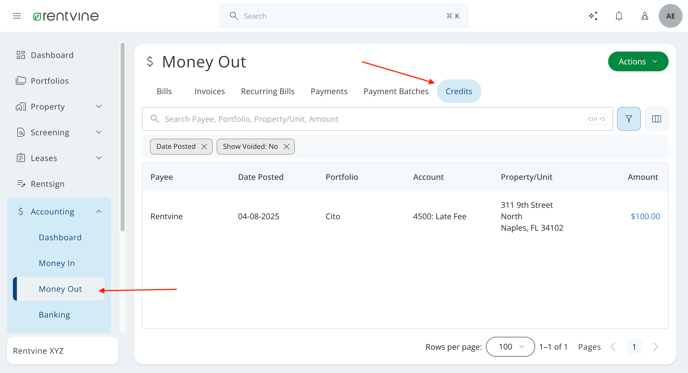Expand the Screening sidebar section
Screen dimensions: 688x373
point(59,133)
